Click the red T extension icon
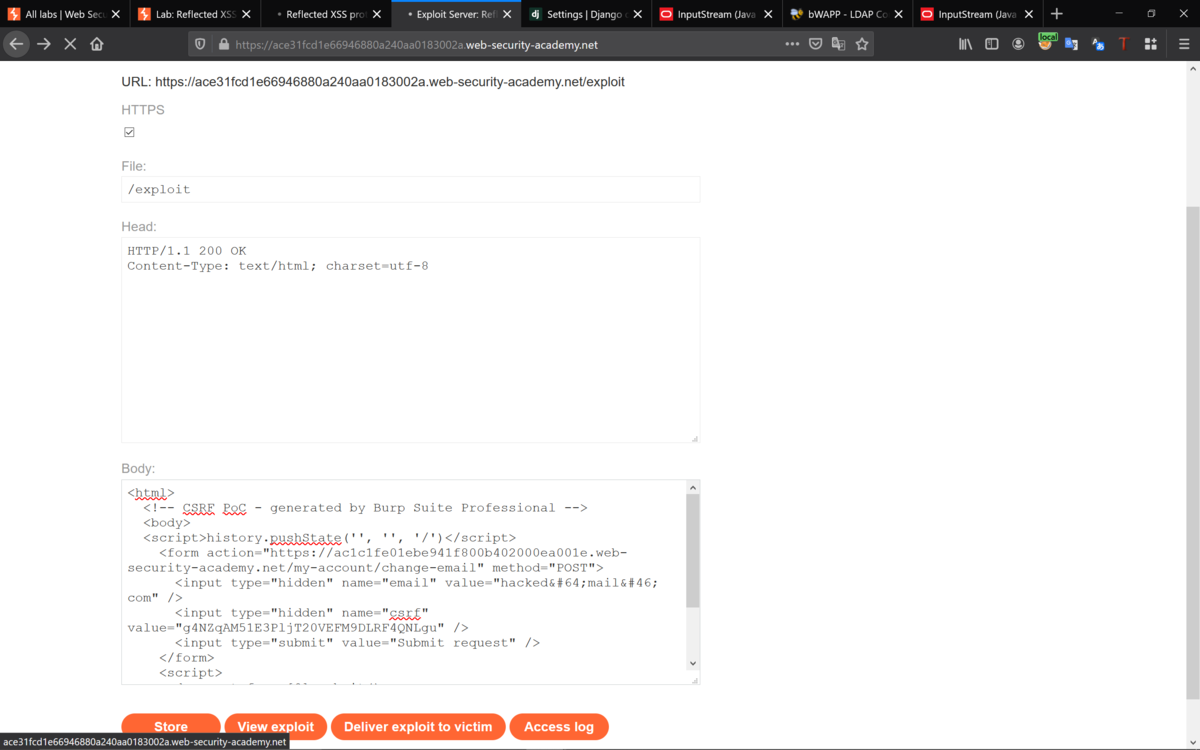This screenshot has width=1200, height=750. pyautogui.click(x=1124, y=44)
